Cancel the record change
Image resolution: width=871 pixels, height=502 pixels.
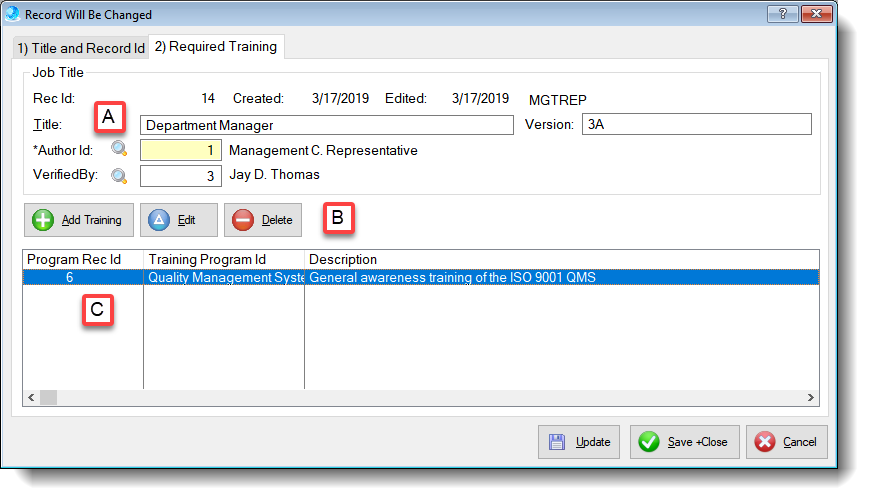point(787,442)
